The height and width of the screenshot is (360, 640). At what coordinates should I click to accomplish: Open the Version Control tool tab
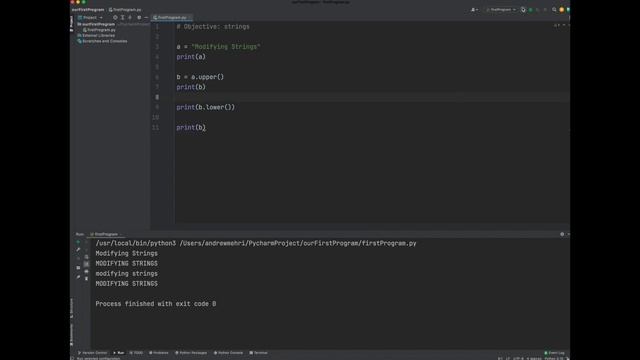[x=93, y=353]
